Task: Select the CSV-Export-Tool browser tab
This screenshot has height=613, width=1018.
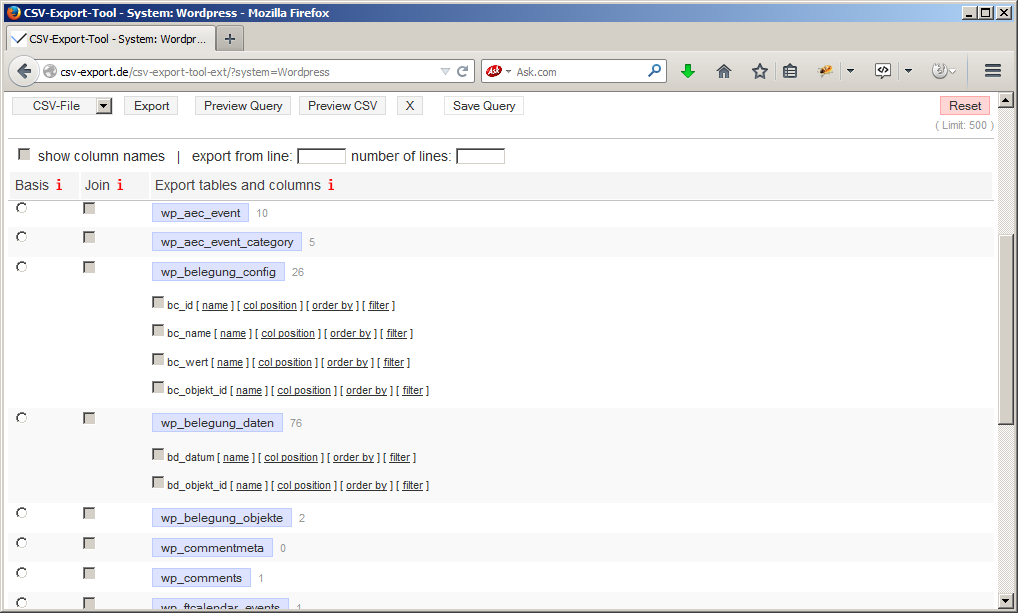Action: pyautogui.click(x=109, y=39)
